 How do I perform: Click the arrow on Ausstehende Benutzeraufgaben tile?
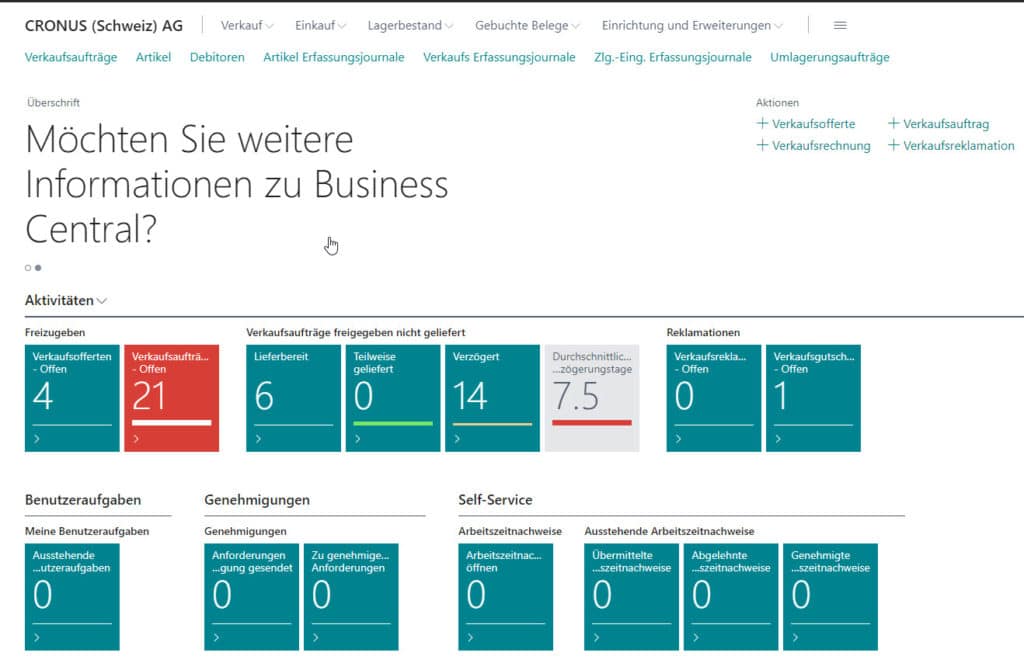(37, 637)
